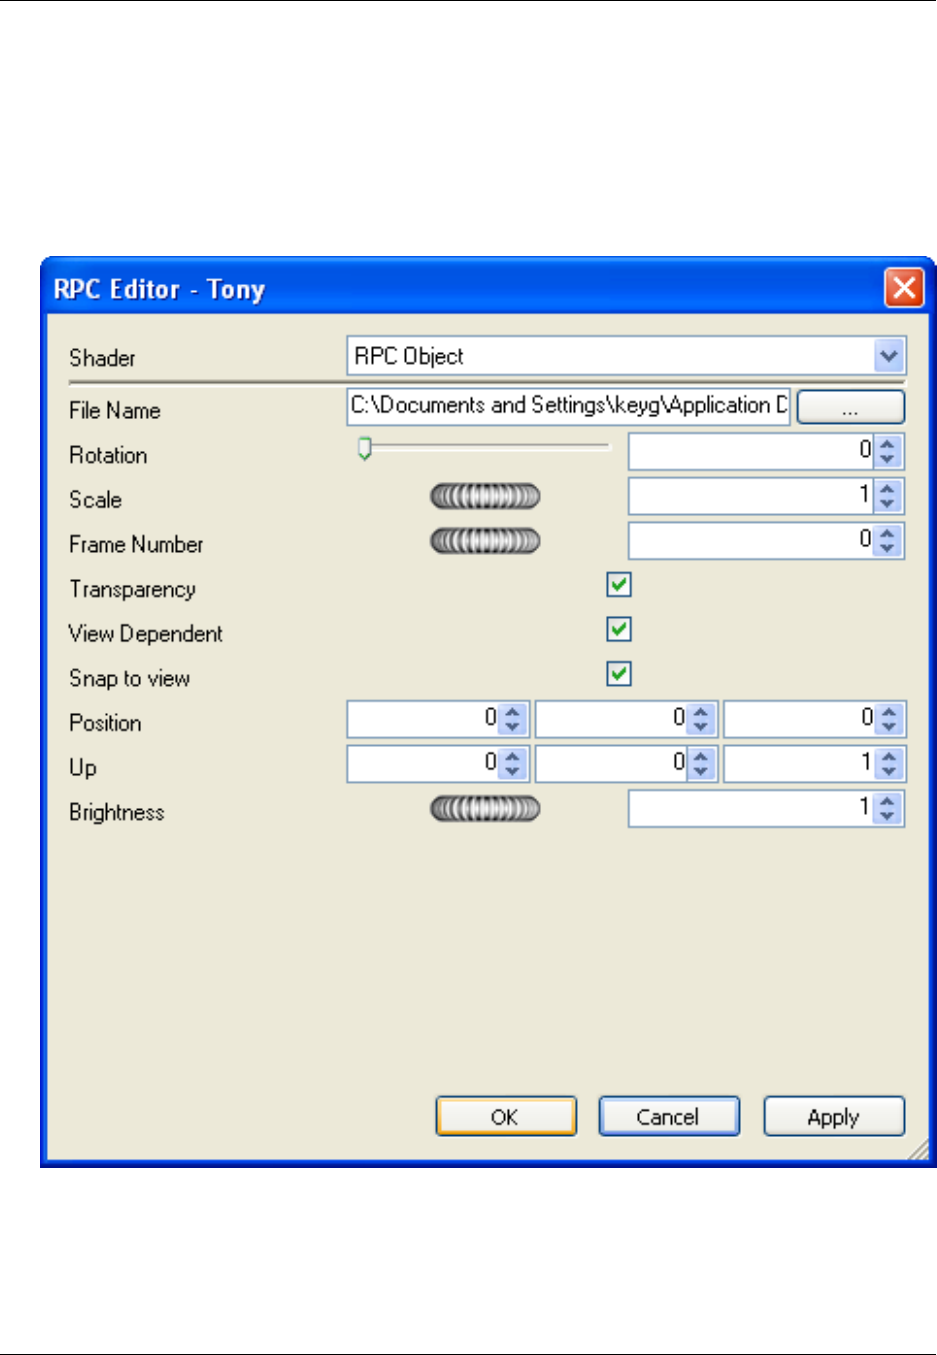937x1355 pixels.
Task: Increase second Position value with the up arrow
Action: point(700,711)
